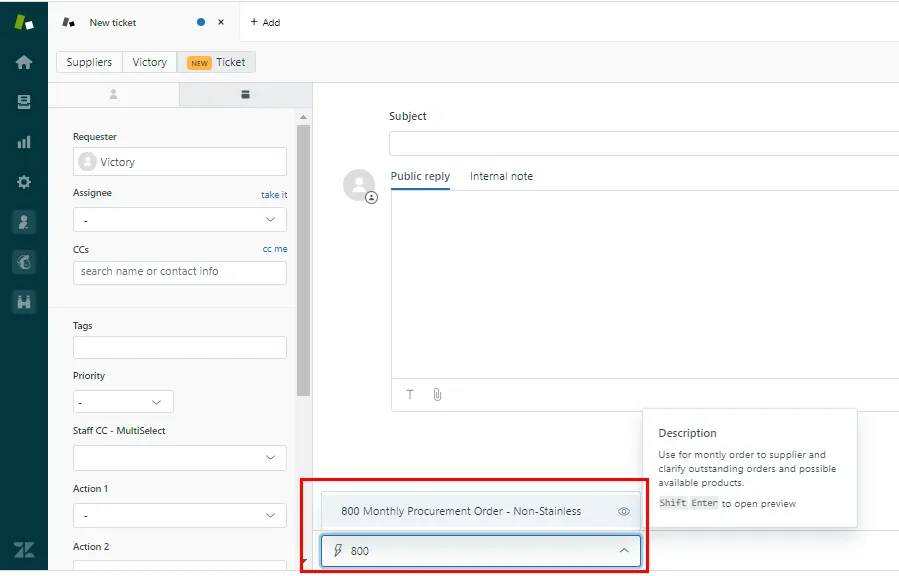Click the attach file paperclip icon

(x=437, y=394)
